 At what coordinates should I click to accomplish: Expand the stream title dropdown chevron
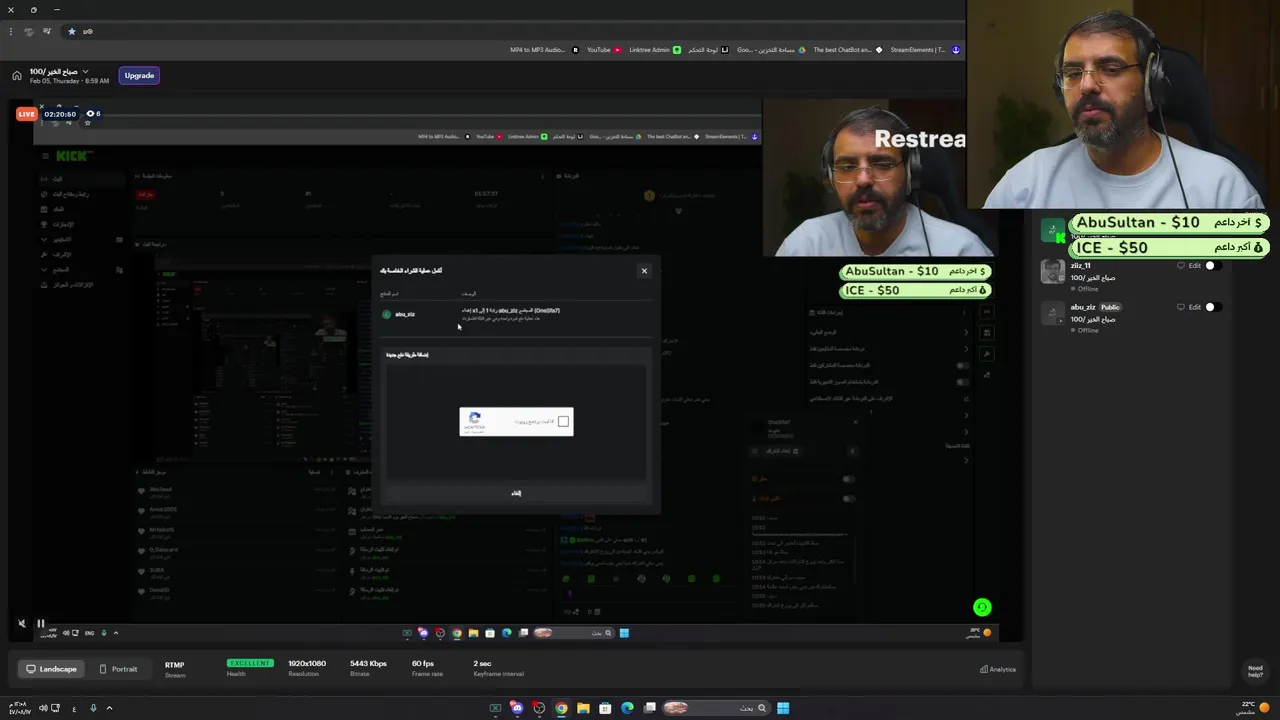click(85, 71)
